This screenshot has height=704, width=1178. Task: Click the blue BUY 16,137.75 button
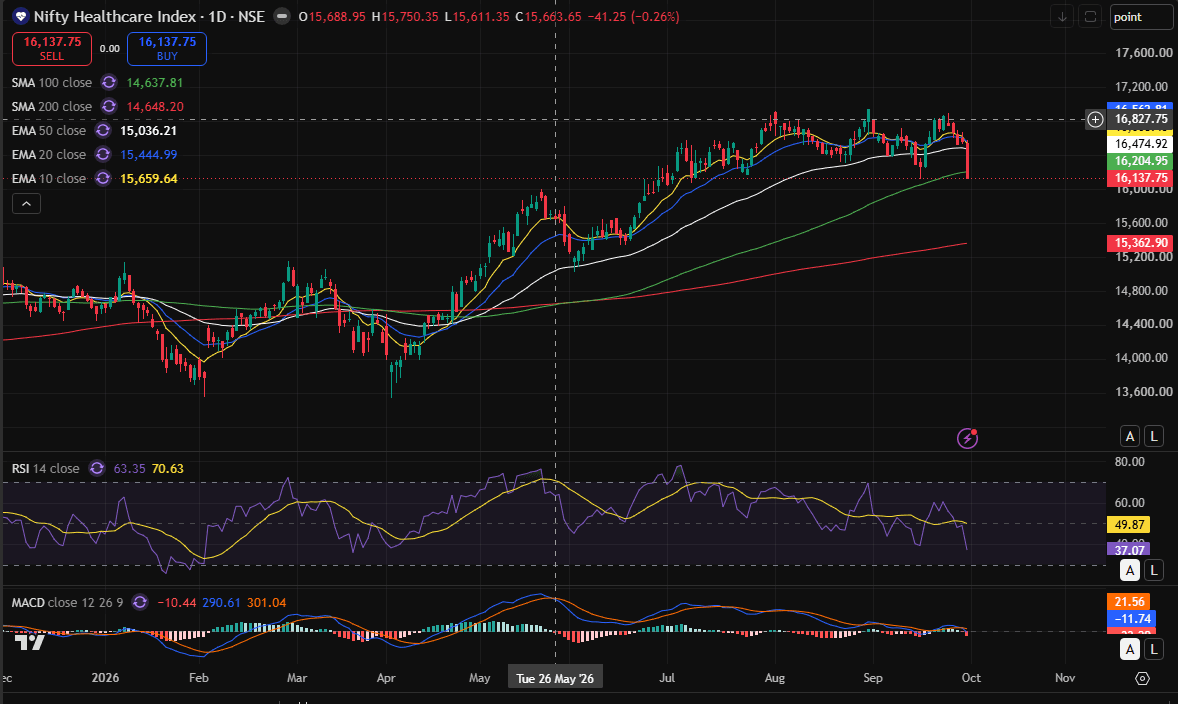click(167, 49)
